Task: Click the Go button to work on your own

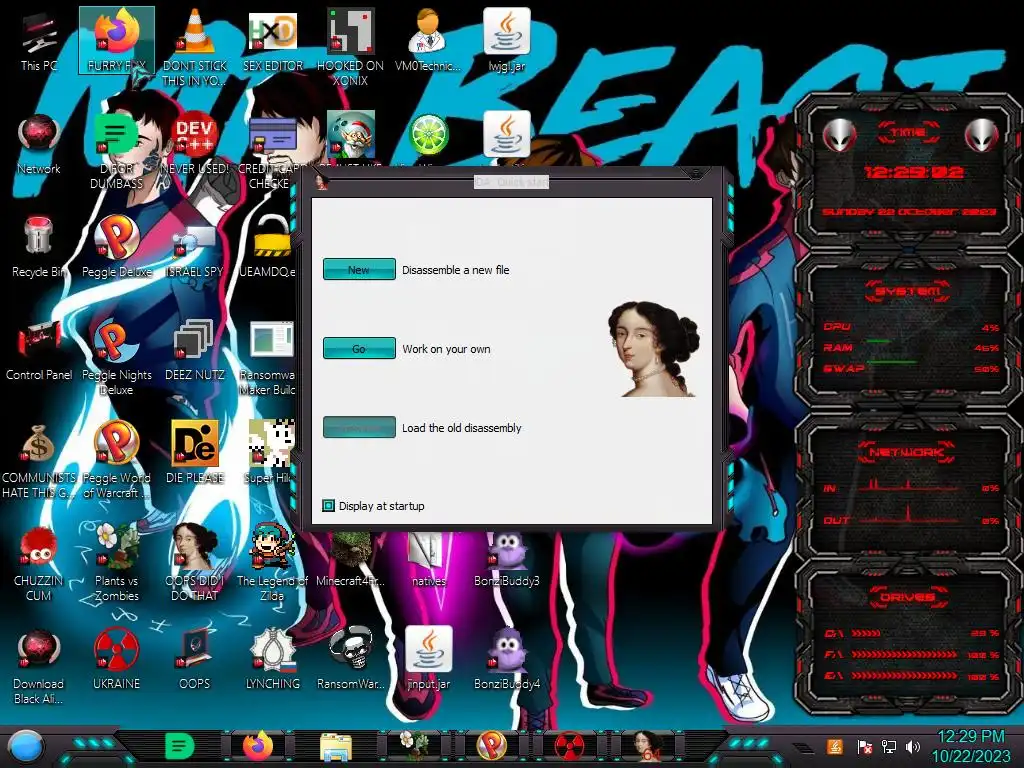Action: pyautogui.click(x=359, y=348)
